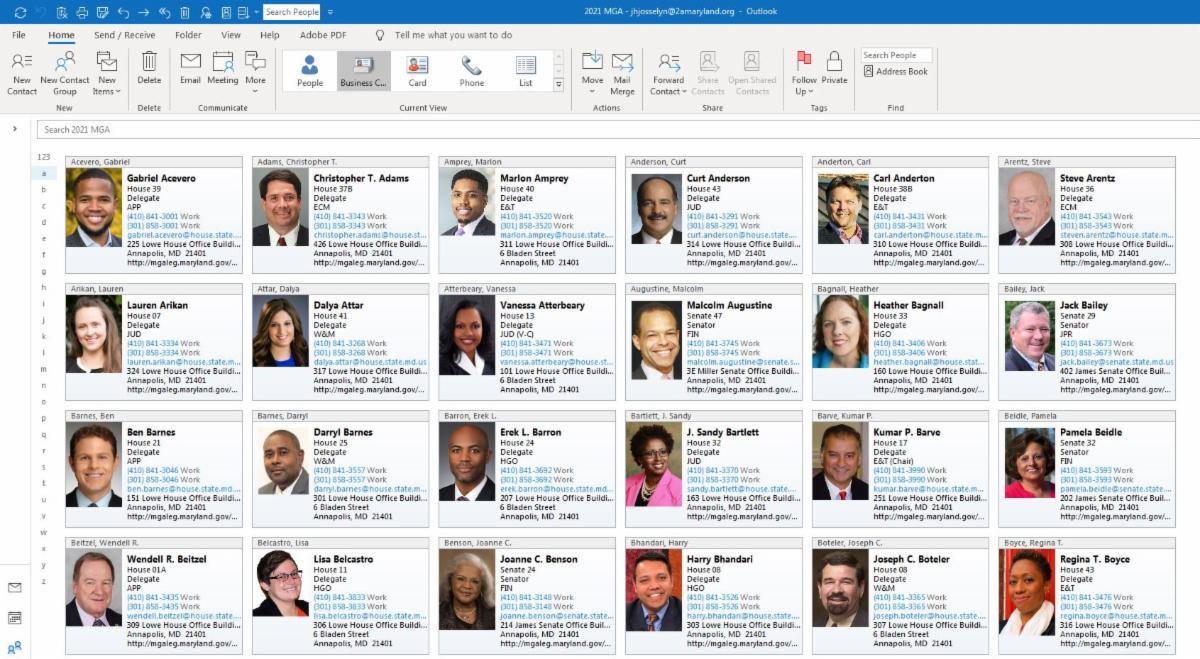Open the File menu
The width and height of the screenshot is (1200, 659).
pos(19,35)
